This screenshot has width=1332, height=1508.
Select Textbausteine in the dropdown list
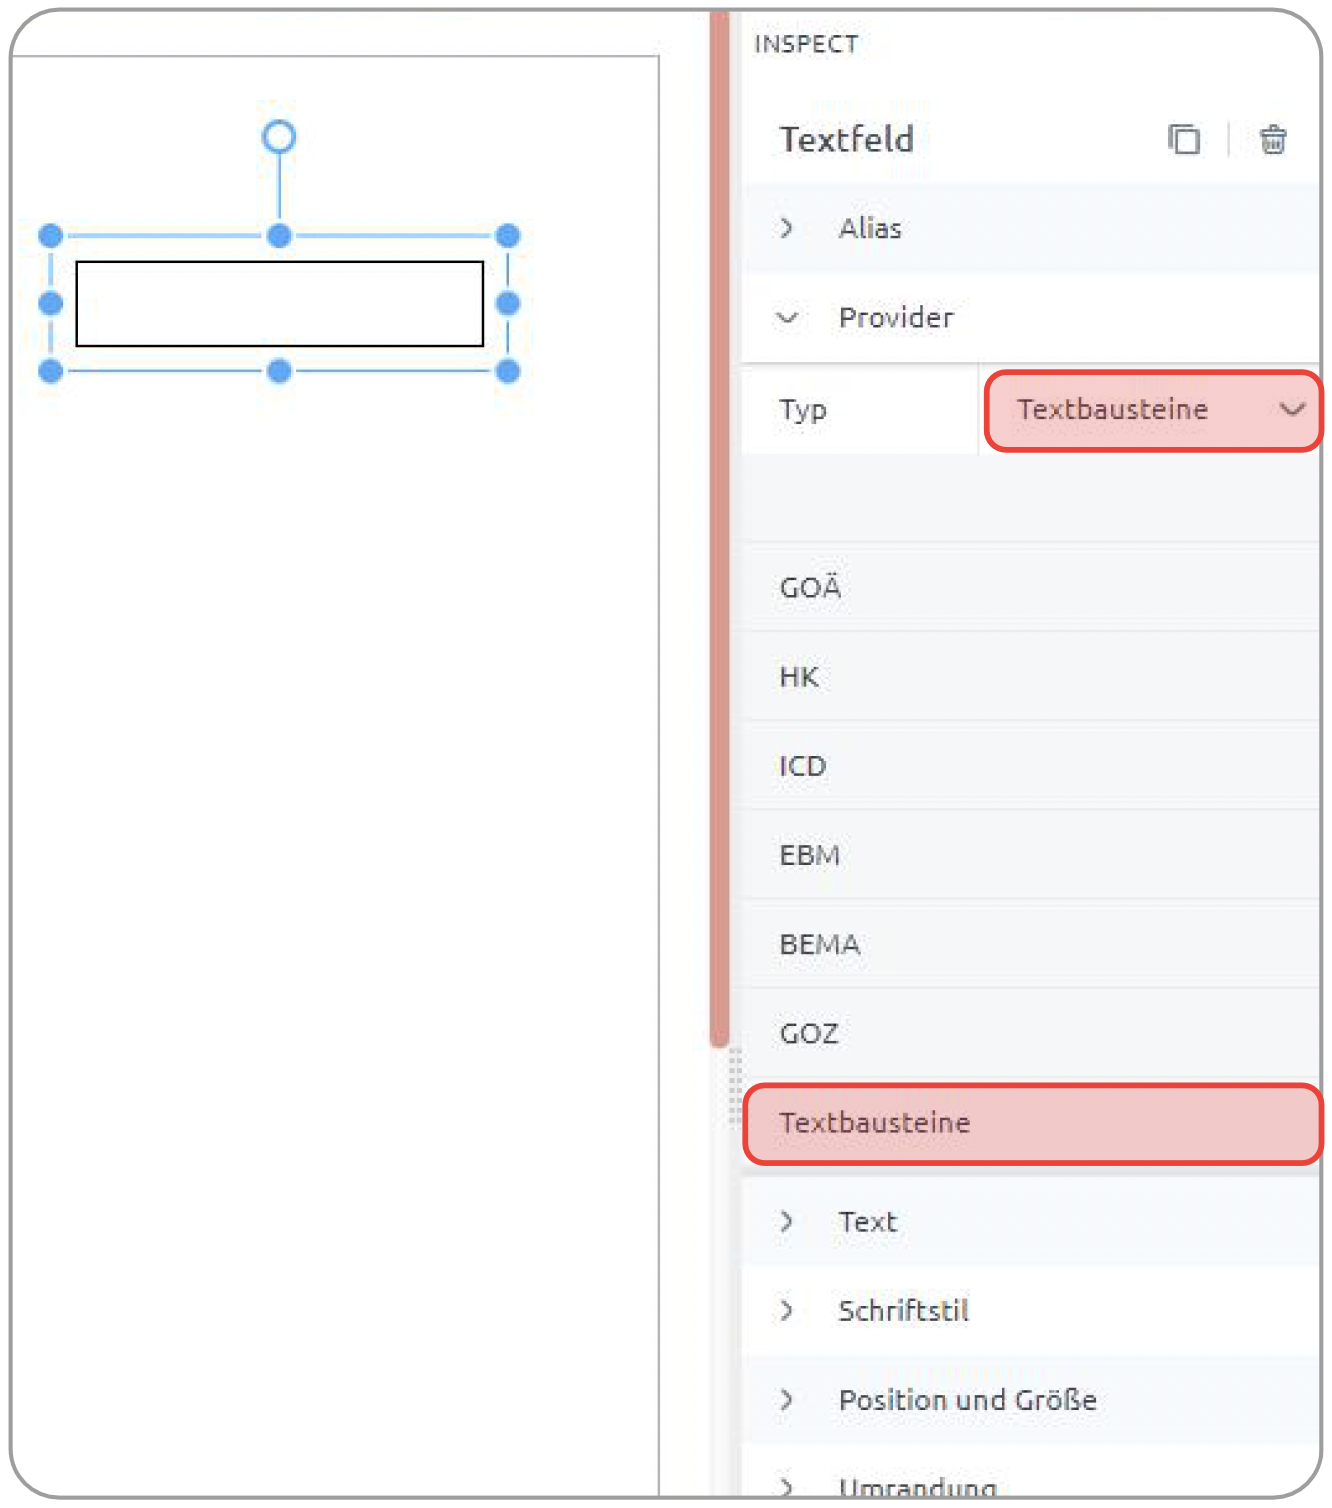tap(1033, 1123)
